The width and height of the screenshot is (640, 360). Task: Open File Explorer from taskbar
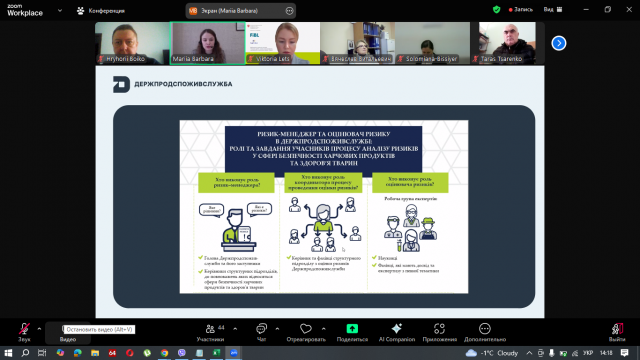click(95, 353)
